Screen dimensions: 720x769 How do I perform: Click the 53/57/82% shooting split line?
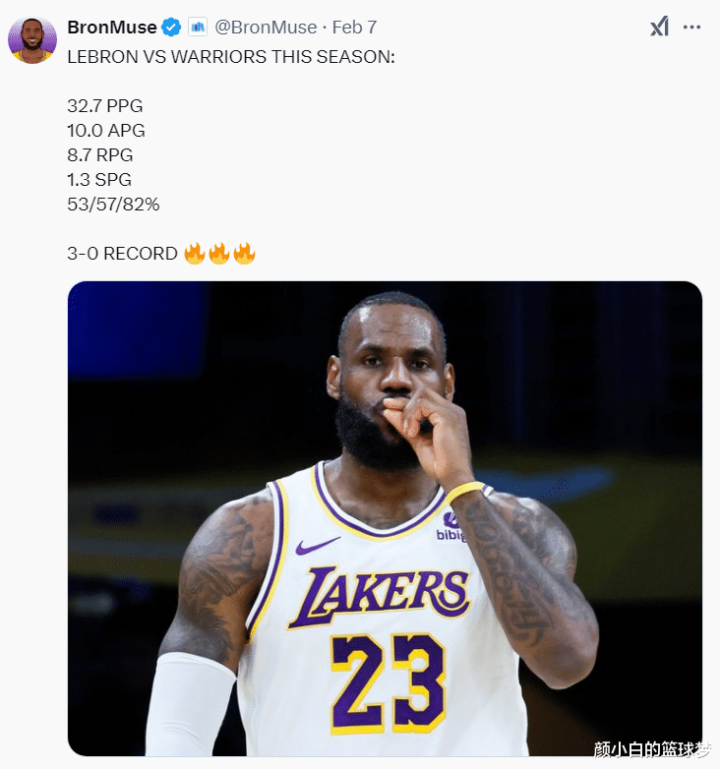click(x=113, y=204)
